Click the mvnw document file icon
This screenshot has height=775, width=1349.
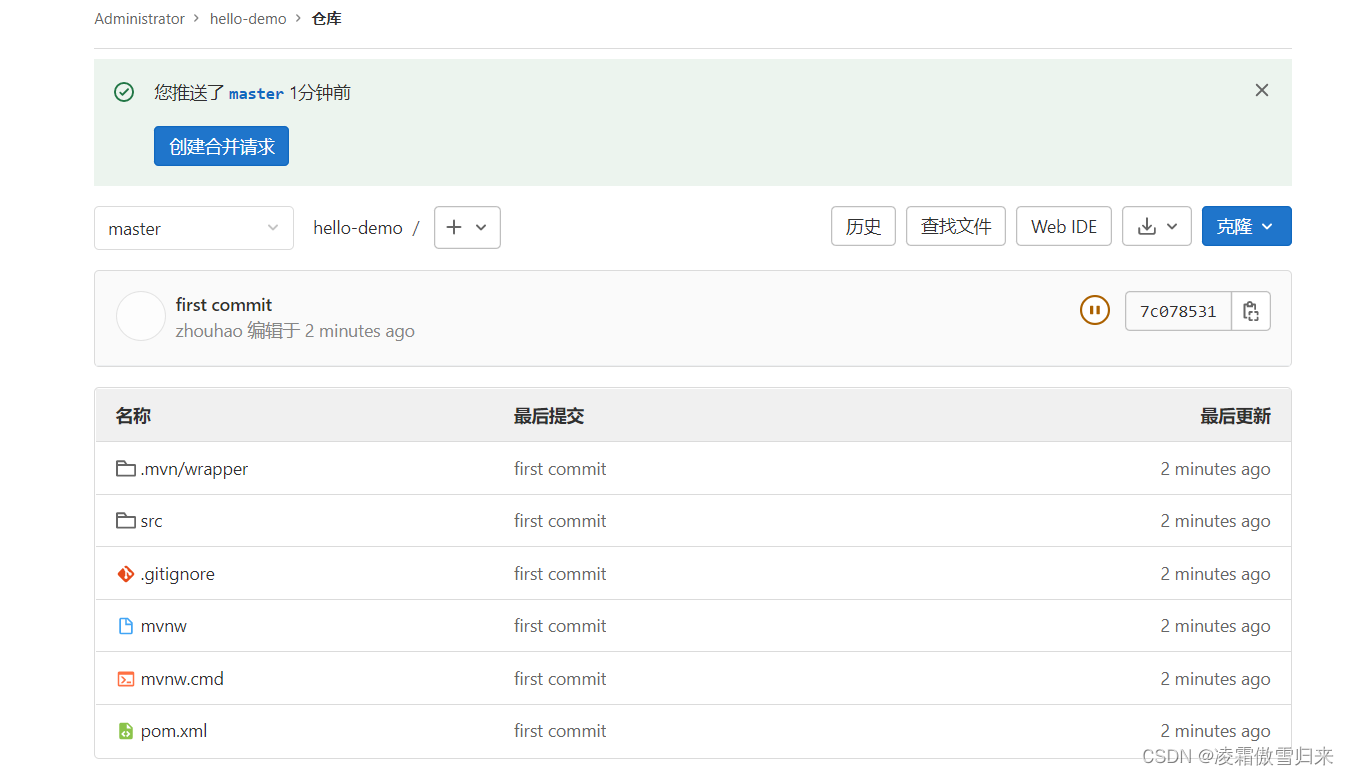(x=125, y=626)
